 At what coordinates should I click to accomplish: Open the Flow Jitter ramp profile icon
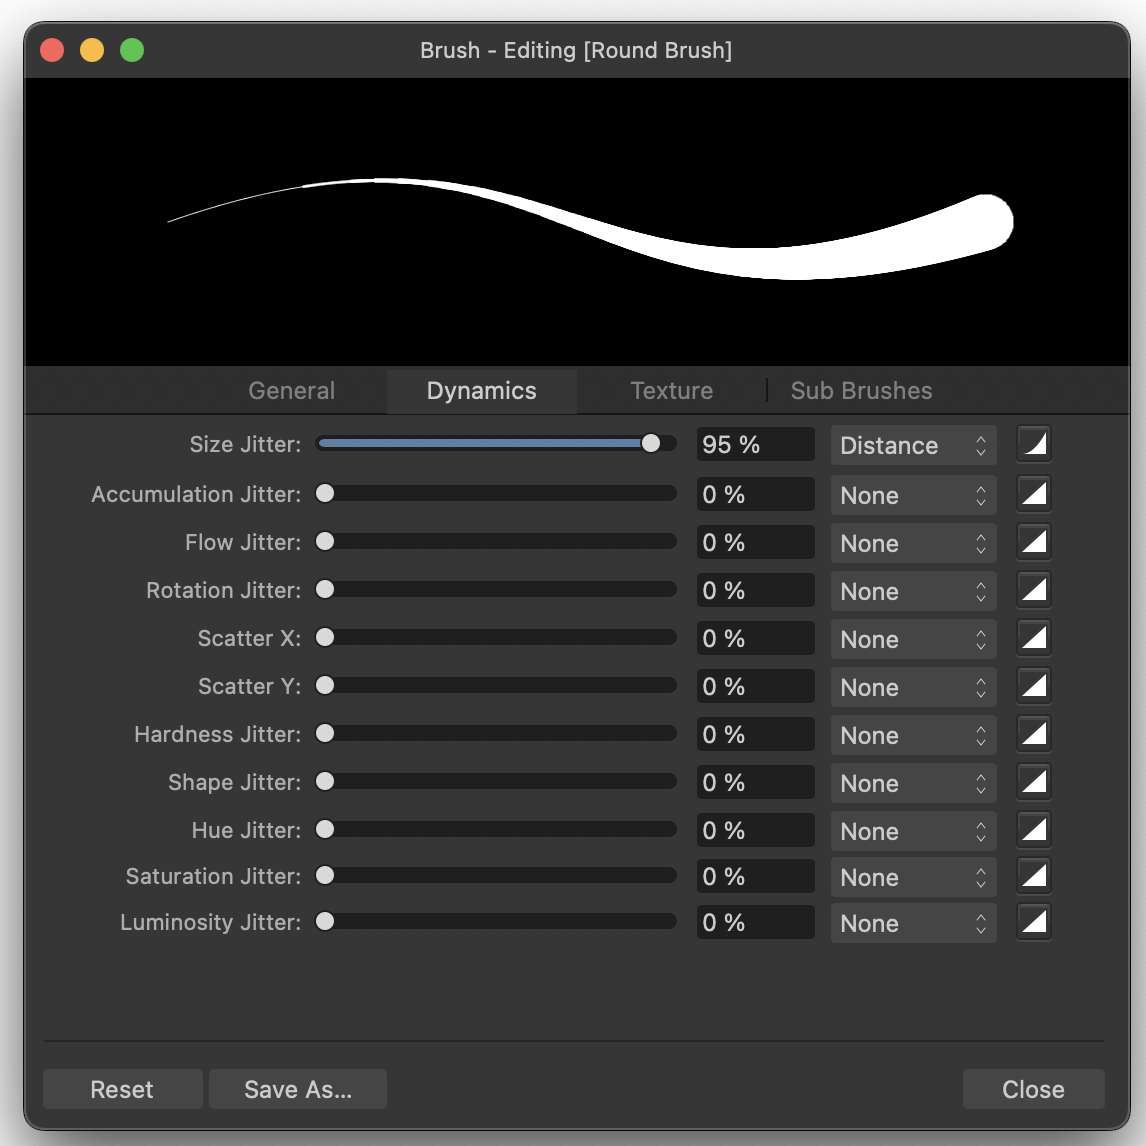1033,542
